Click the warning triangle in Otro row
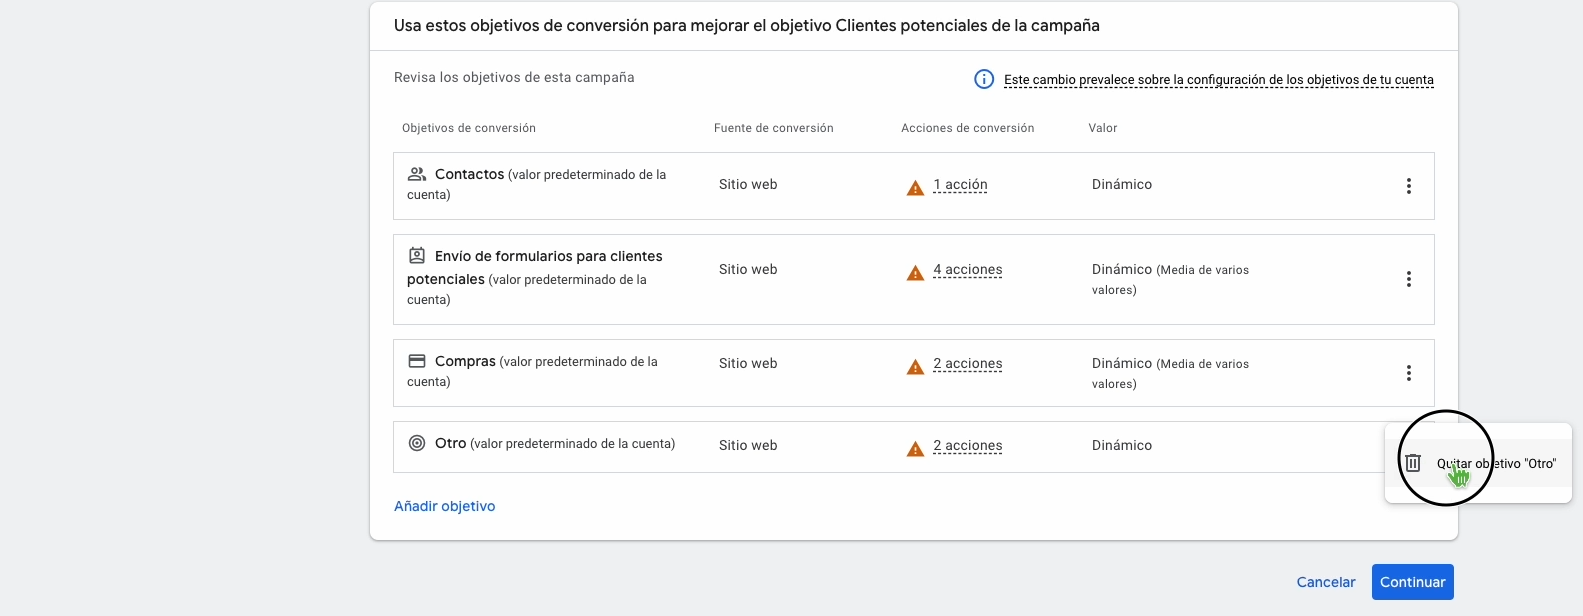 pos(915,448)
